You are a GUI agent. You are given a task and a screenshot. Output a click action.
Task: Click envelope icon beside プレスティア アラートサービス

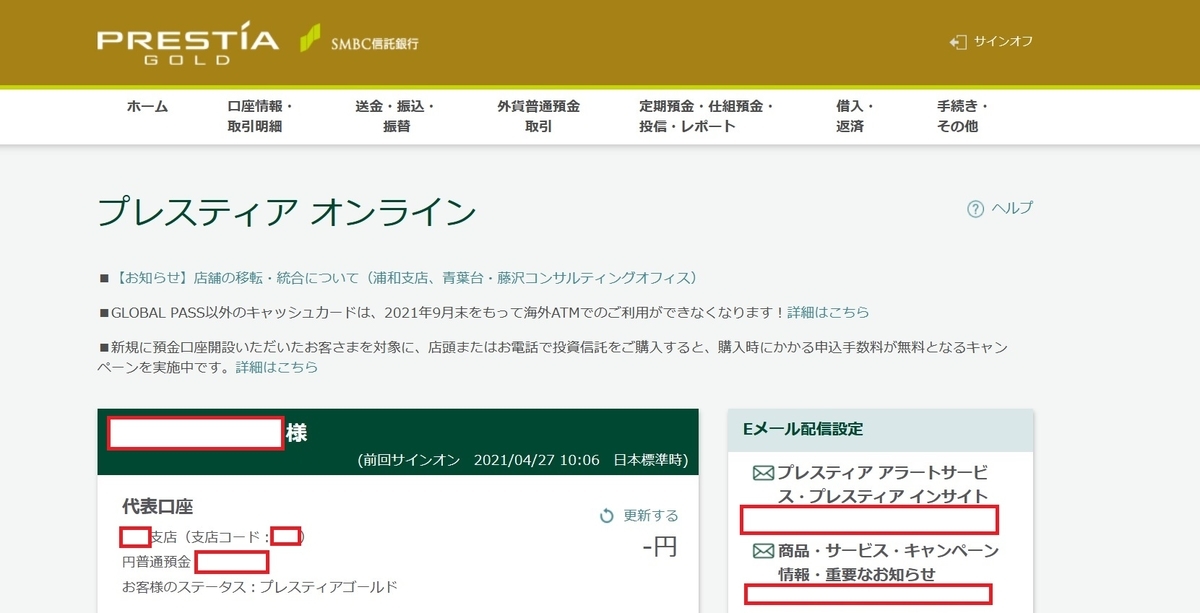click(763, 472)
